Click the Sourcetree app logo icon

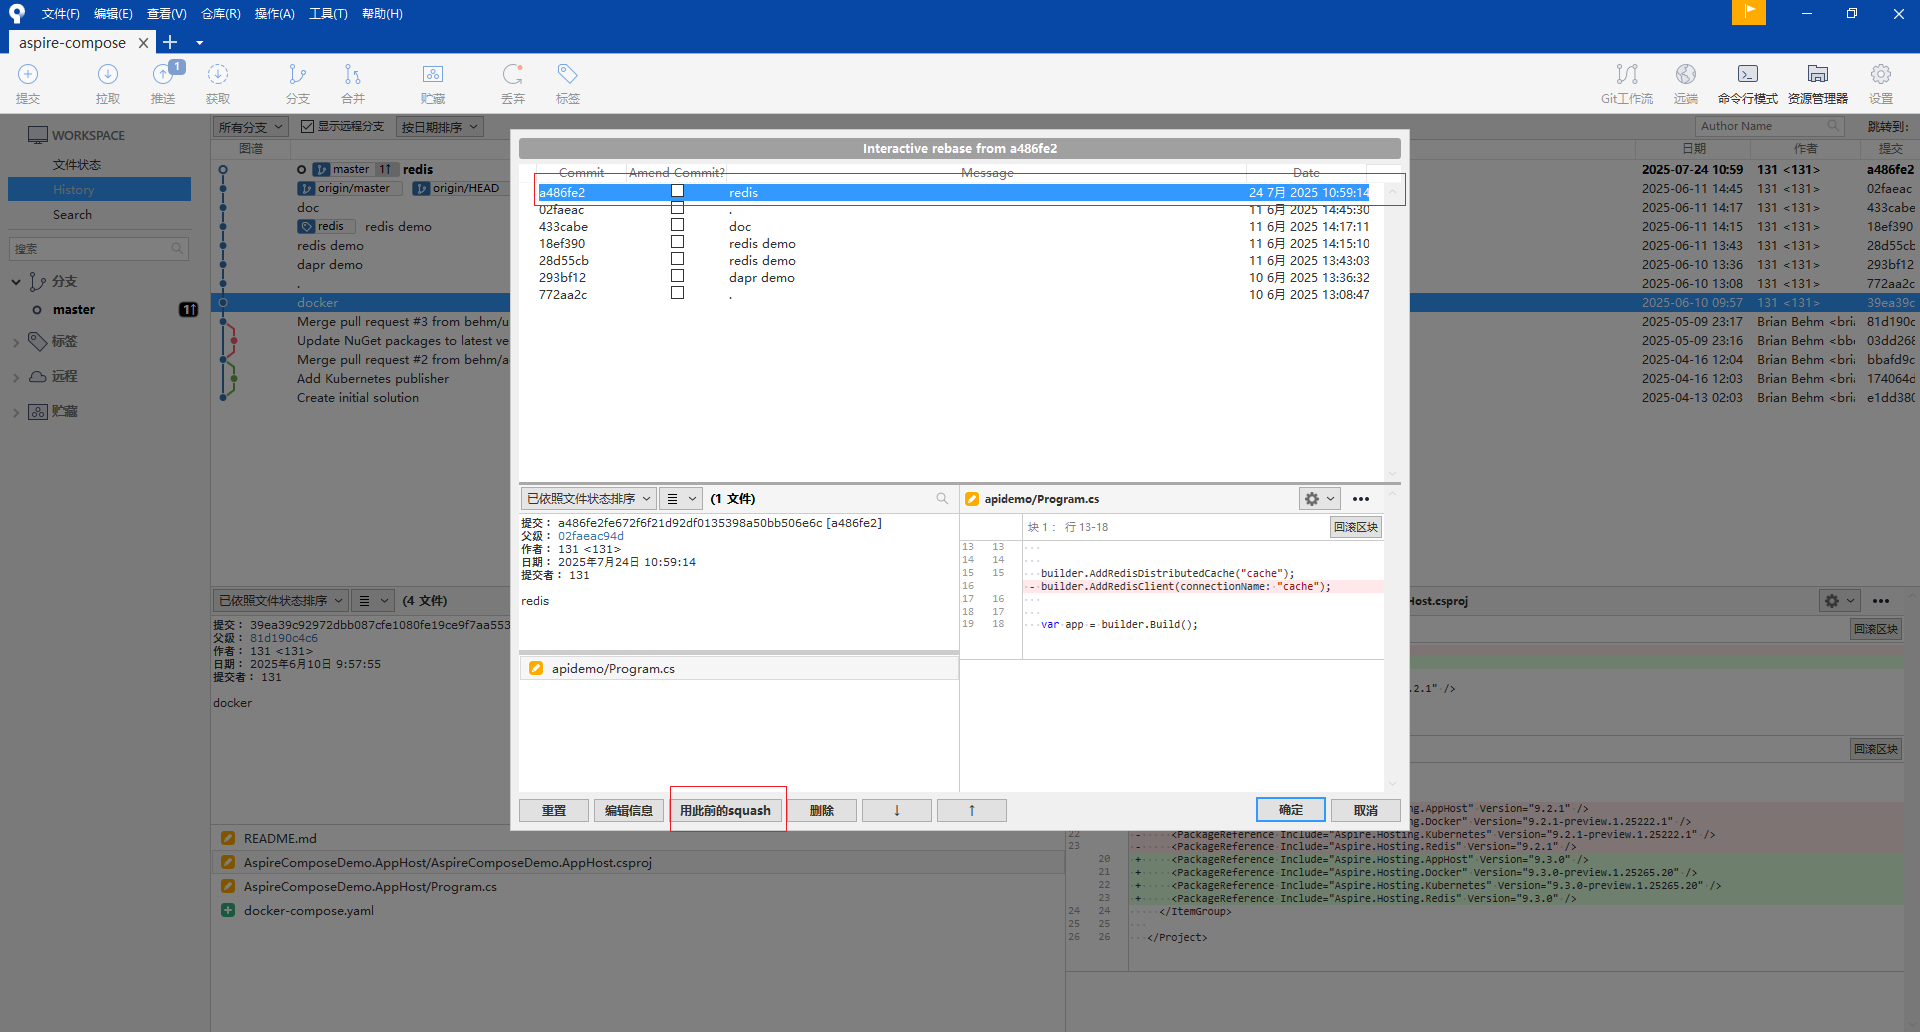17,13
